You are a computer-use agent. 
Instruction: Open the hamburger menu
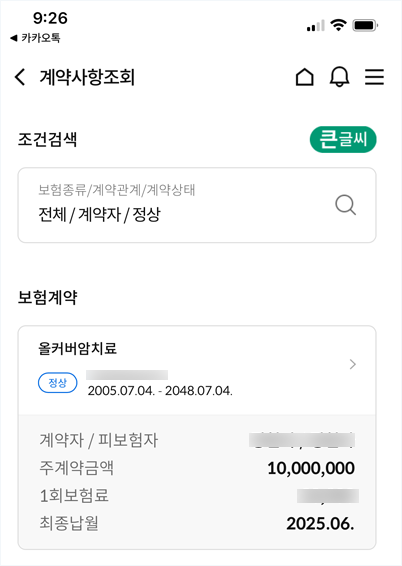374,77
